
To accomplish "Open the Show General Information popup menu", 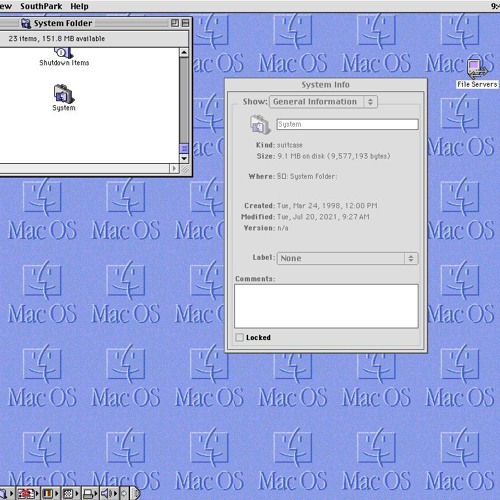I will click(x=323, y=102).
